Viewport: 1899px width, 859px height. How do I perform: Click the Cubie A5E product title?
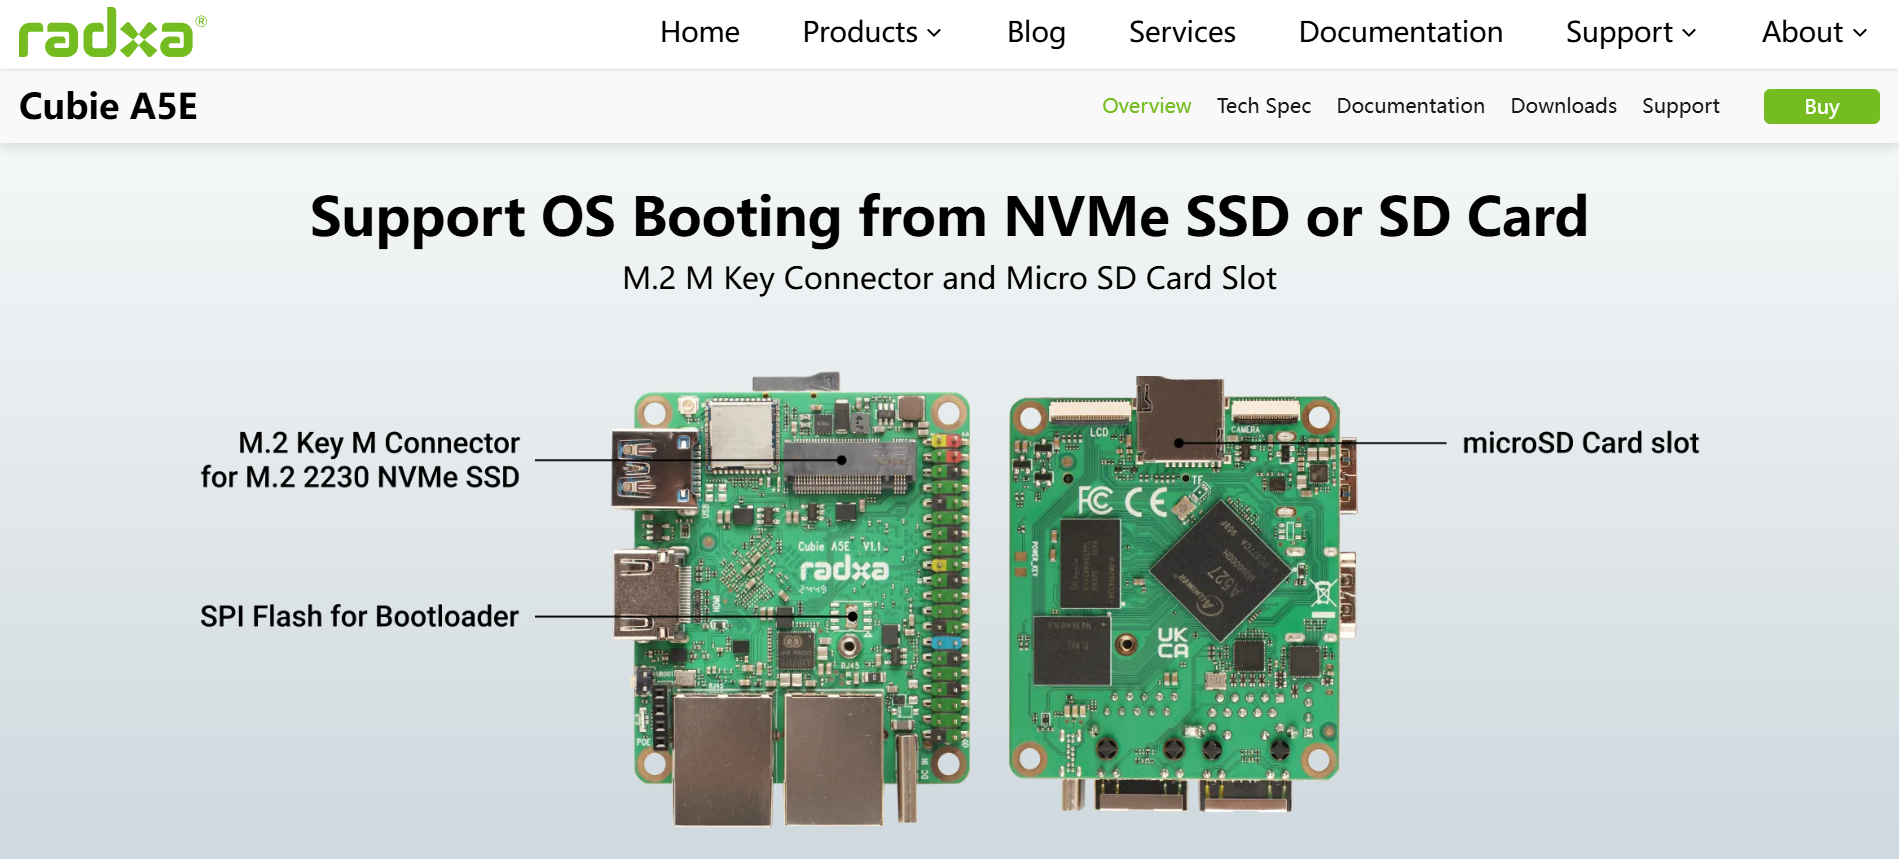click(108, 106)
